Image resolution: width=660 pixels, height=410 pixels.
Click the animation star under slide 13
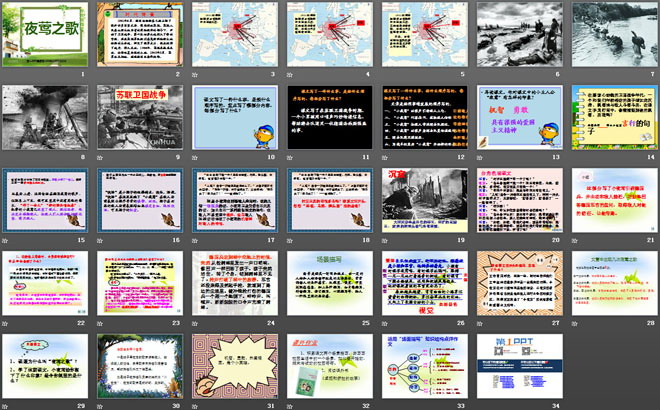click(x=479, y=158)
